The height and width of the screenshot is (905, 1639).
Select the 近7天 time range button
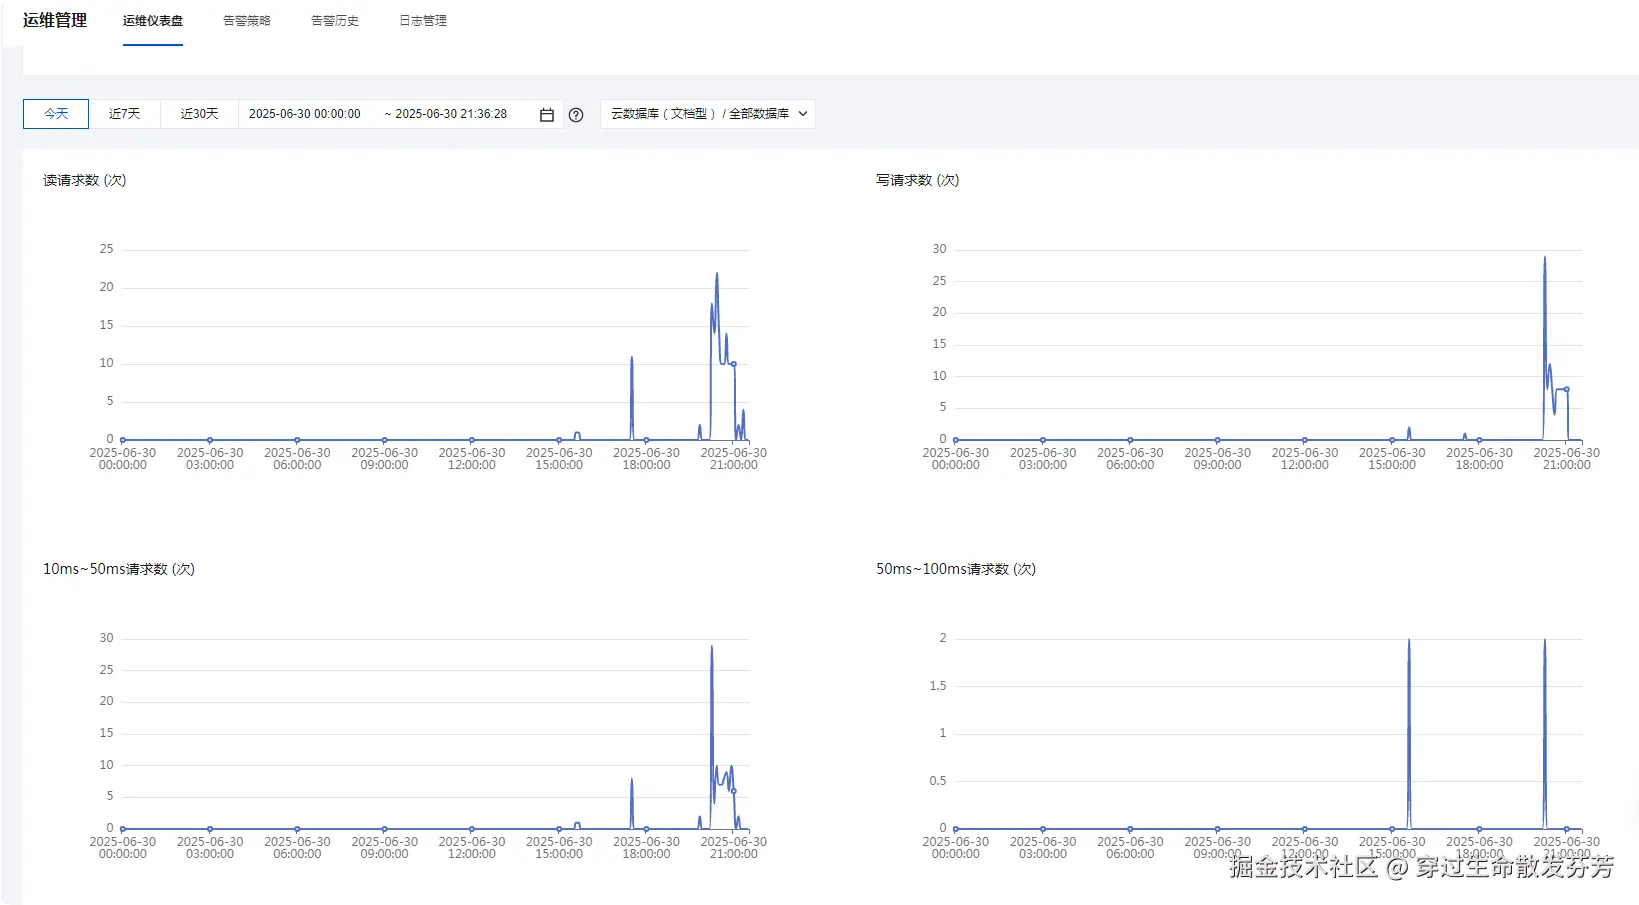click(125, 114)
